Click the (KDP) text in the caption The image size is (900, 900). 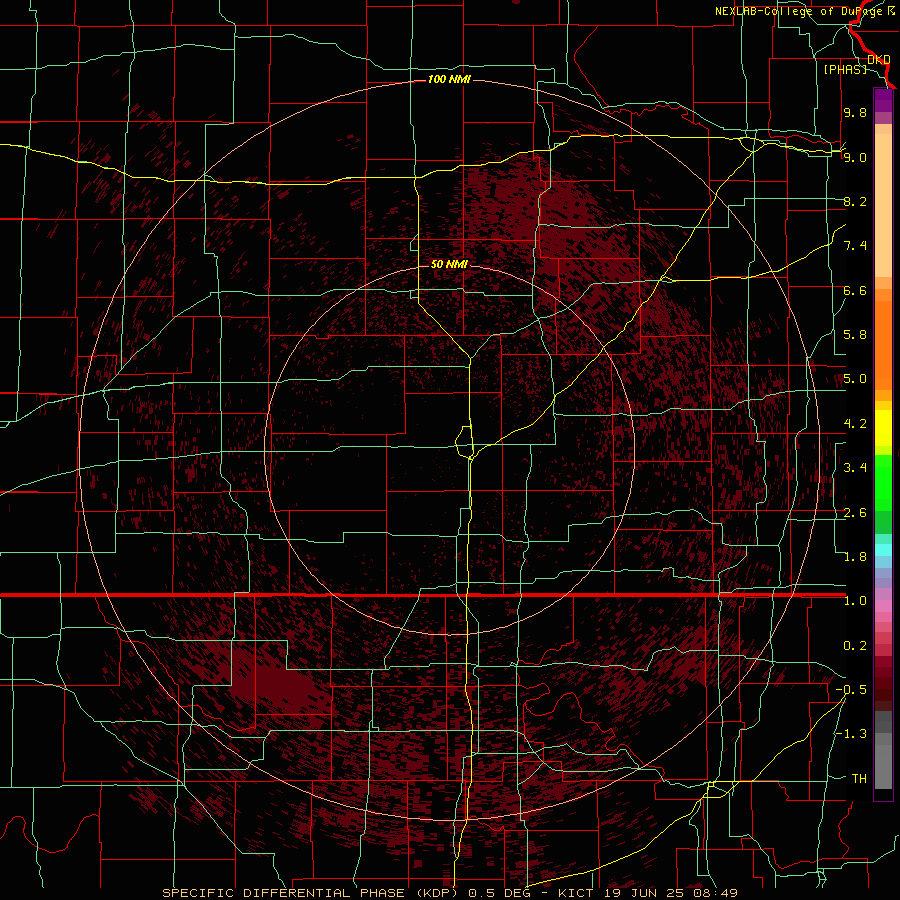pos(437,893)
